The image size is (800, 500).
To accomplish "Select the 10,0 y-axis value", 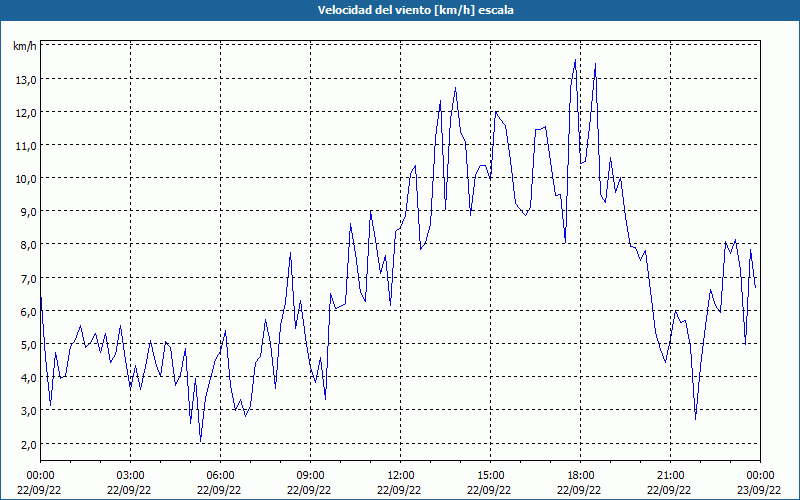I will pyautogui.click(x=27, y=179).
